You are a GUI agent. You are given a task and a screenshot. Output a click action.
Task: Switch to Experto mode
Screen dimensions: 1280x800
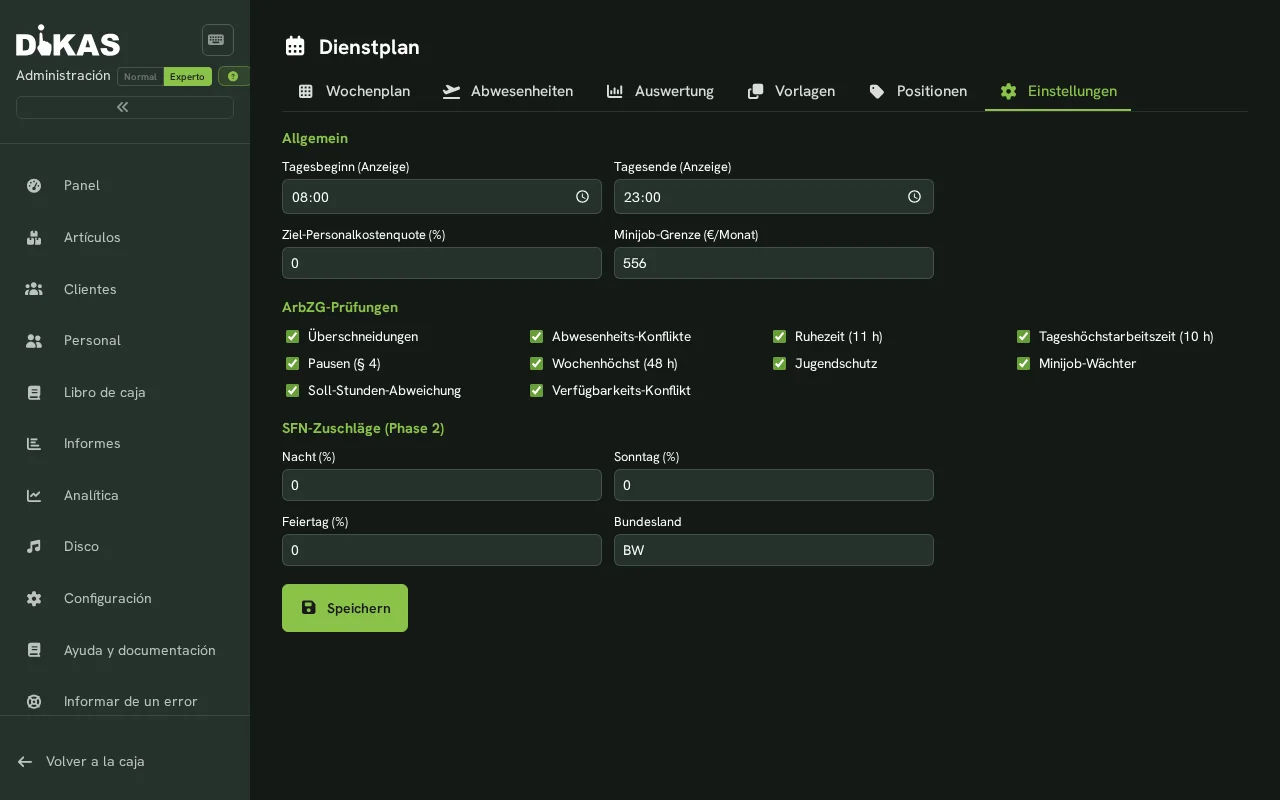[187, 76]
